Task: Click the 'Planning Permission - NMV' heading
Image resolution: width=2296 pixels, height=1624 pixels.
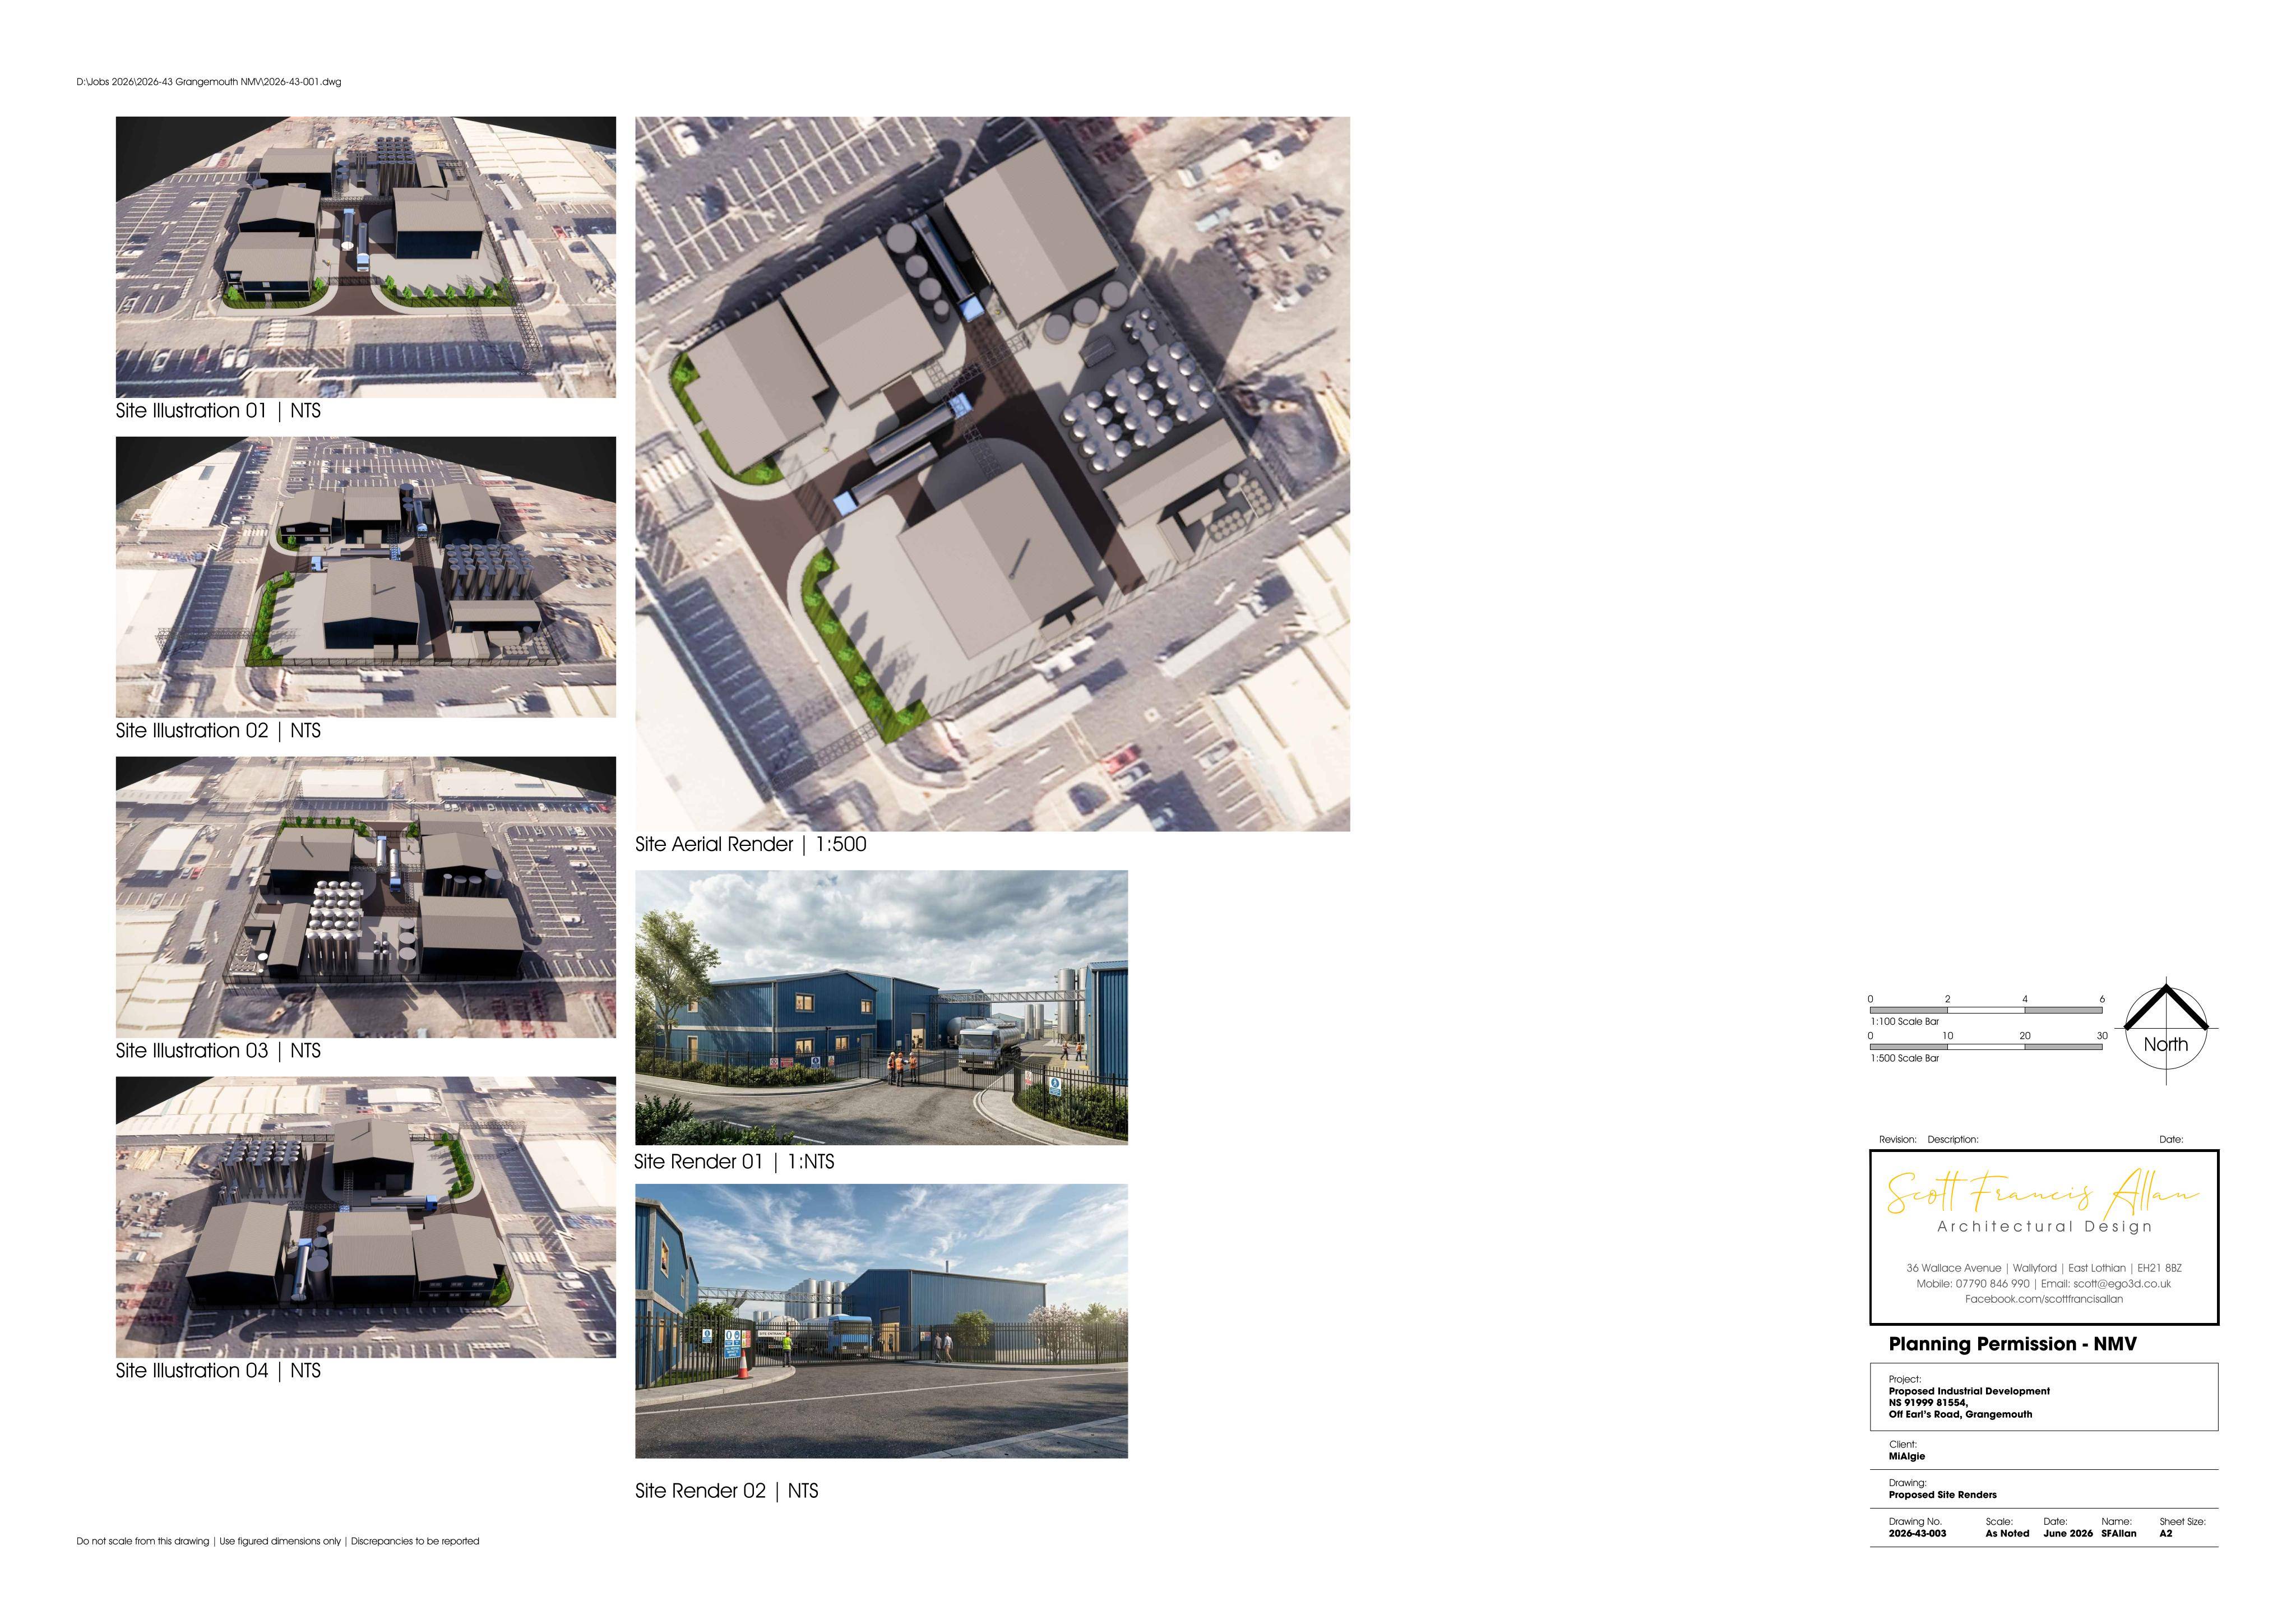Action: (x=2012, y=1344)
